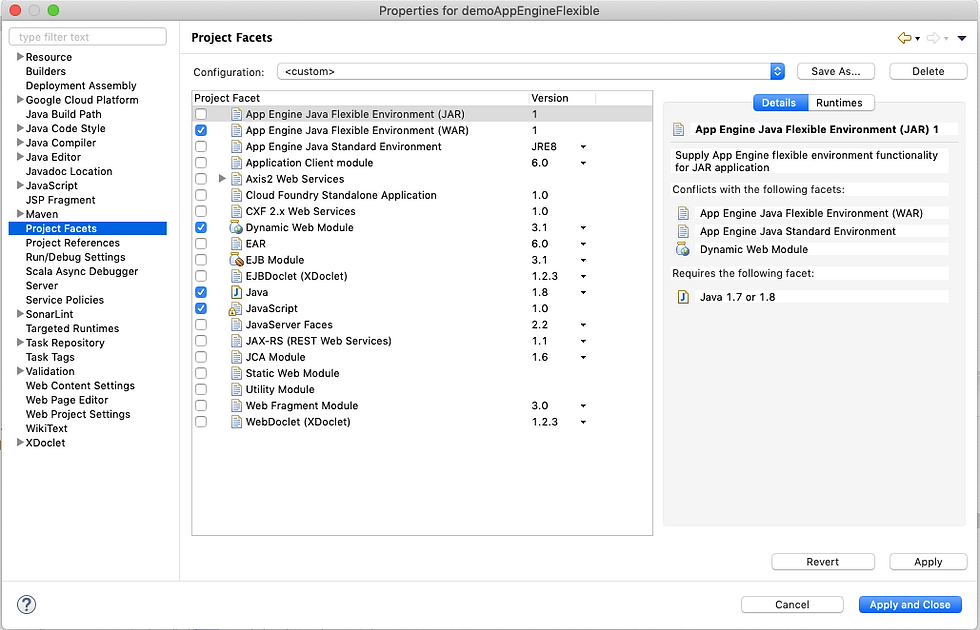980x630 pixels.
Task: Expand Axis2 Web Services tree node
Action: [222, 179]
